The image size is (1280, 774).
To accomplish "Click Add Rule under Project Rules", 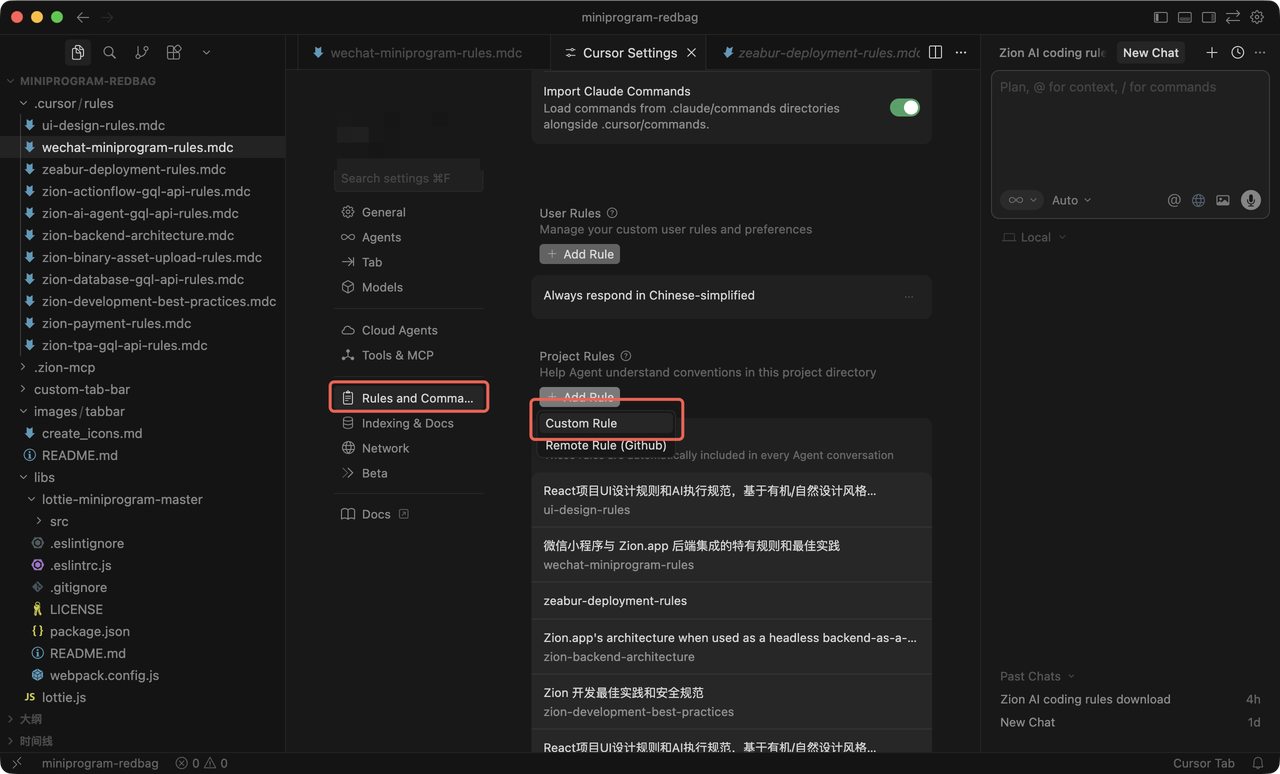I will [580, 397].
